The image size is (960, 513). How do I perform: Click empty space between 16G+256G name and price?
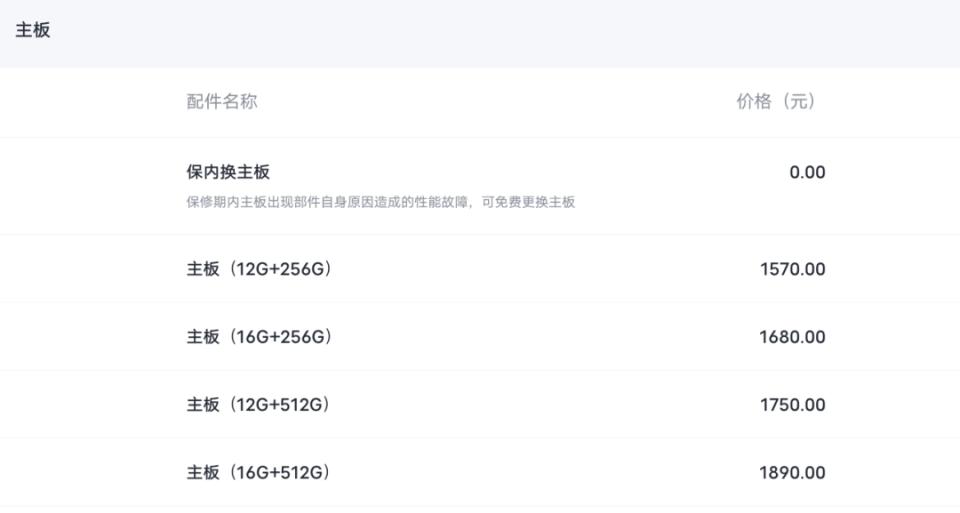[545, 337]
